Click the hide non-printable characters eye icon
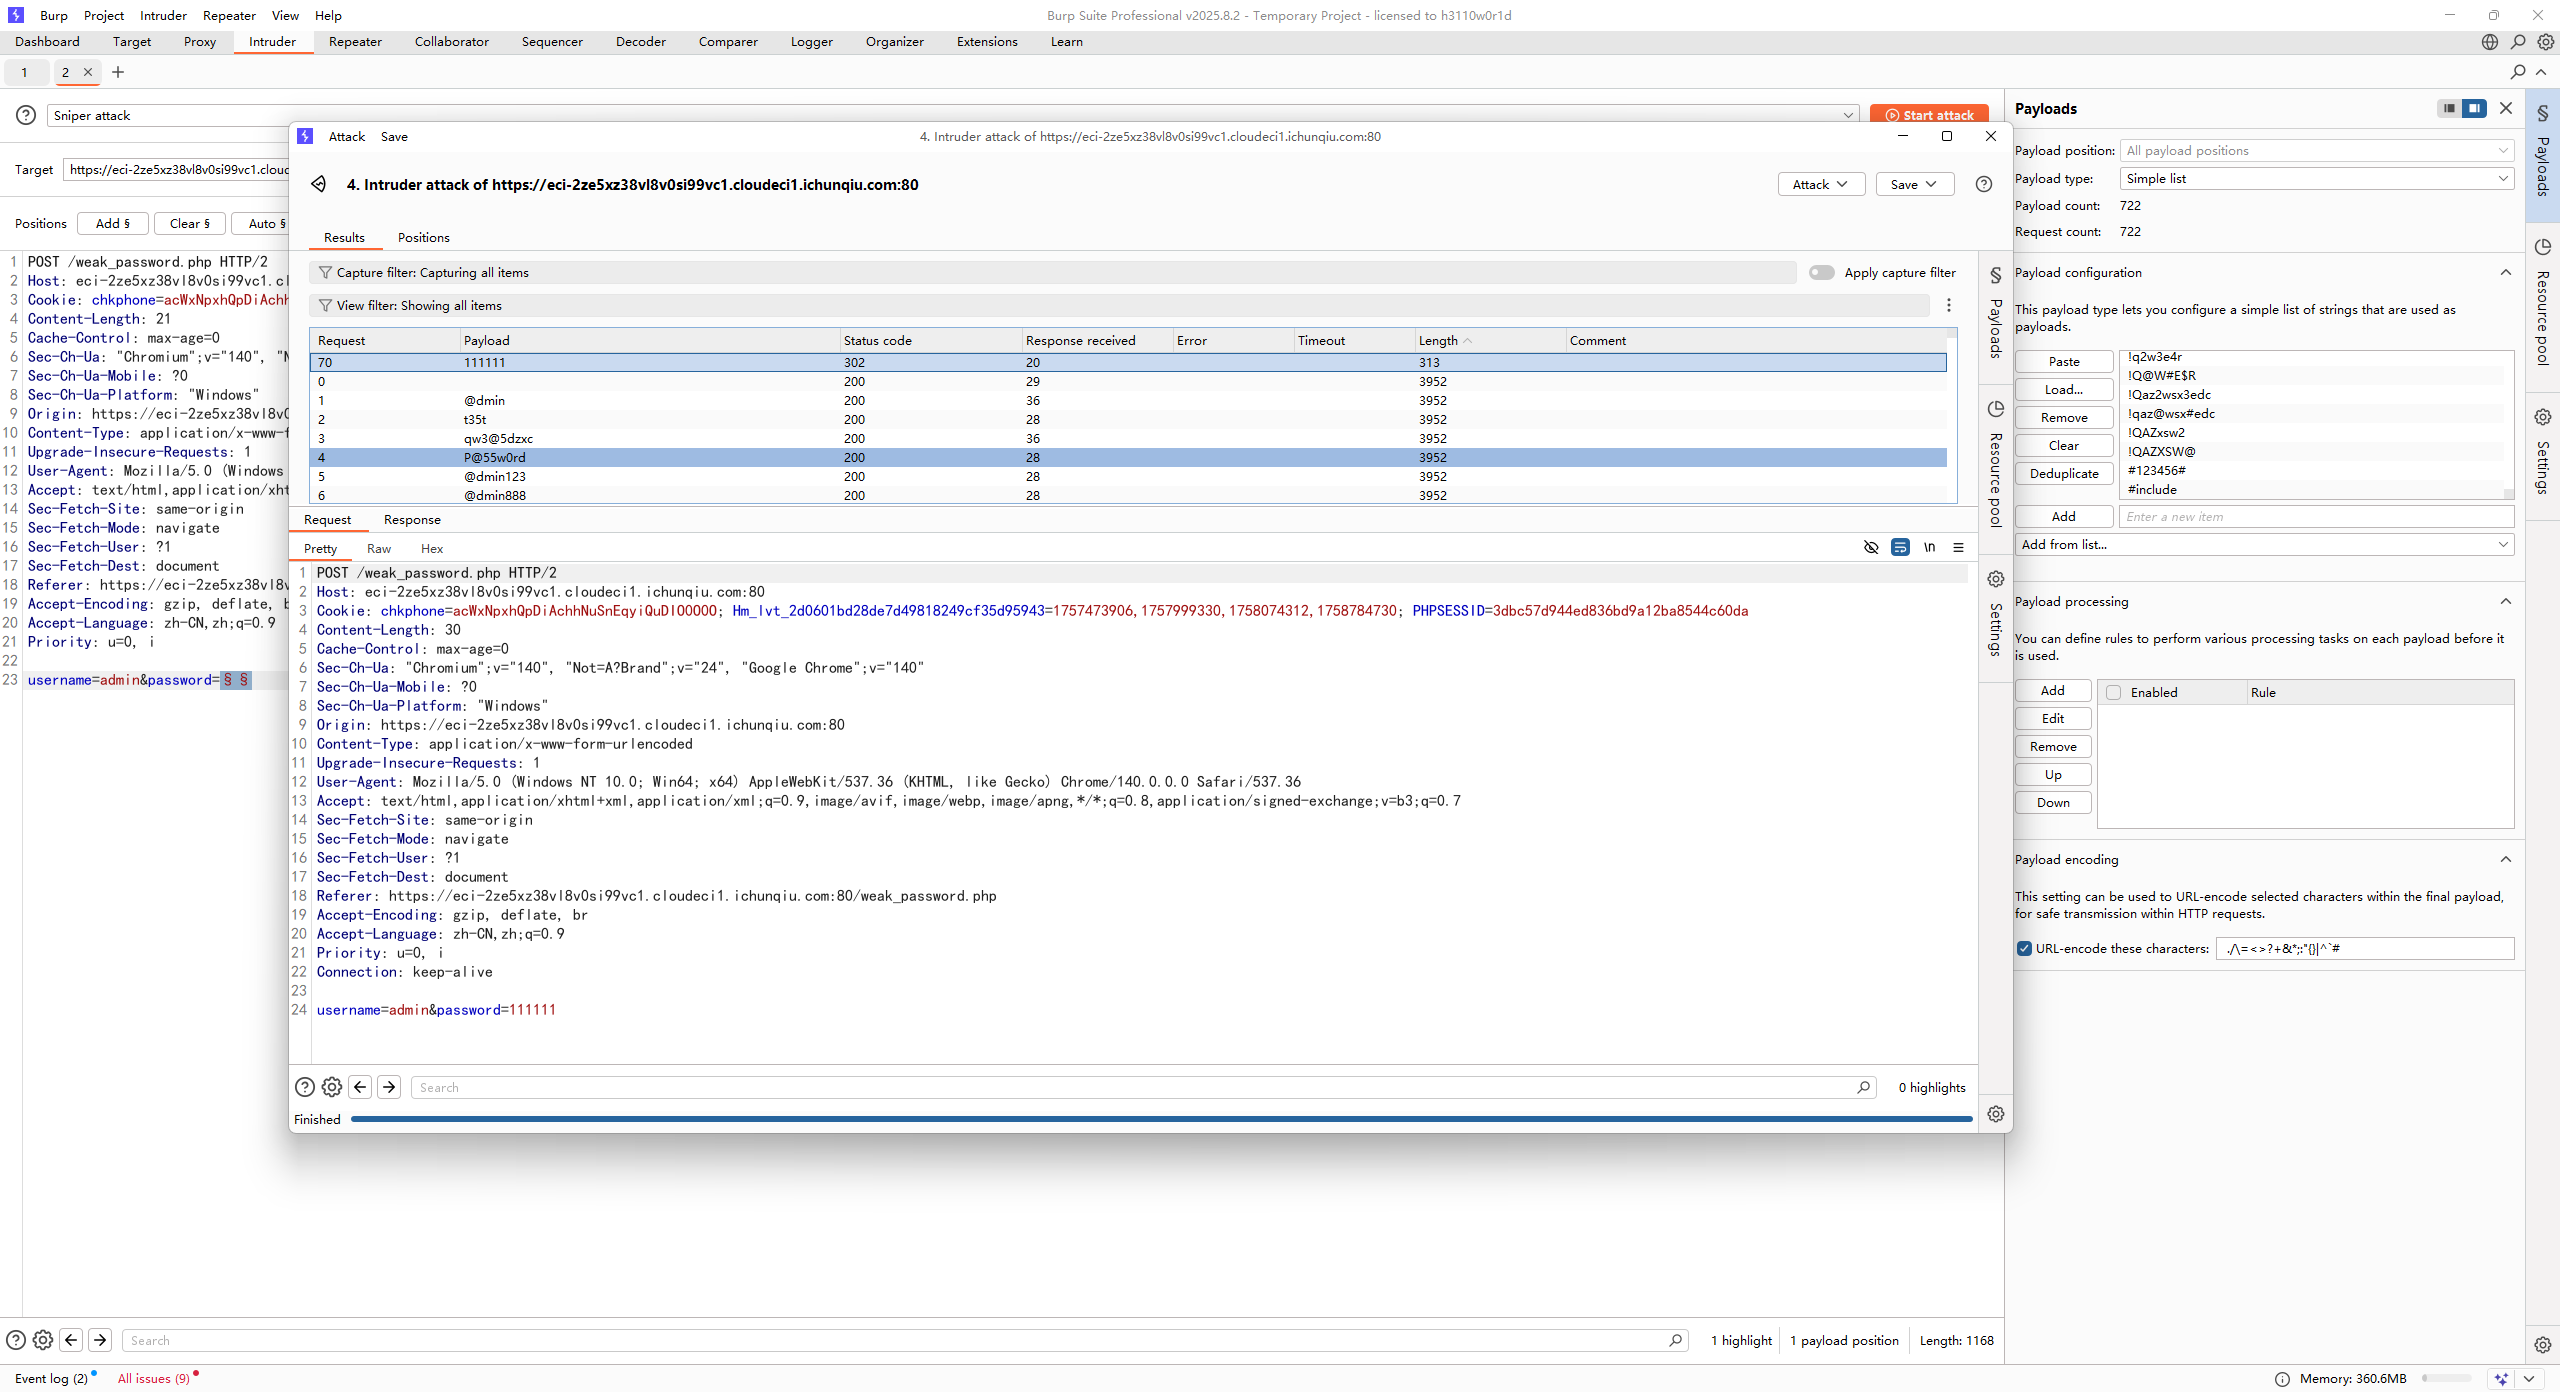2560x1392 pixels. pyautogui.click(x=1871, y=547)
